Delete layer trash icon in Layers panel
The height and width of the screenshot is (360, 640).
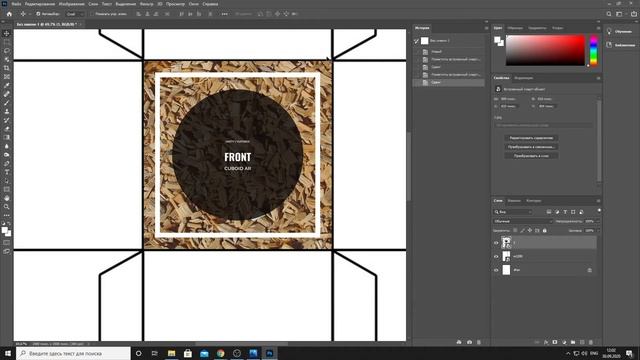click(591, 342)
